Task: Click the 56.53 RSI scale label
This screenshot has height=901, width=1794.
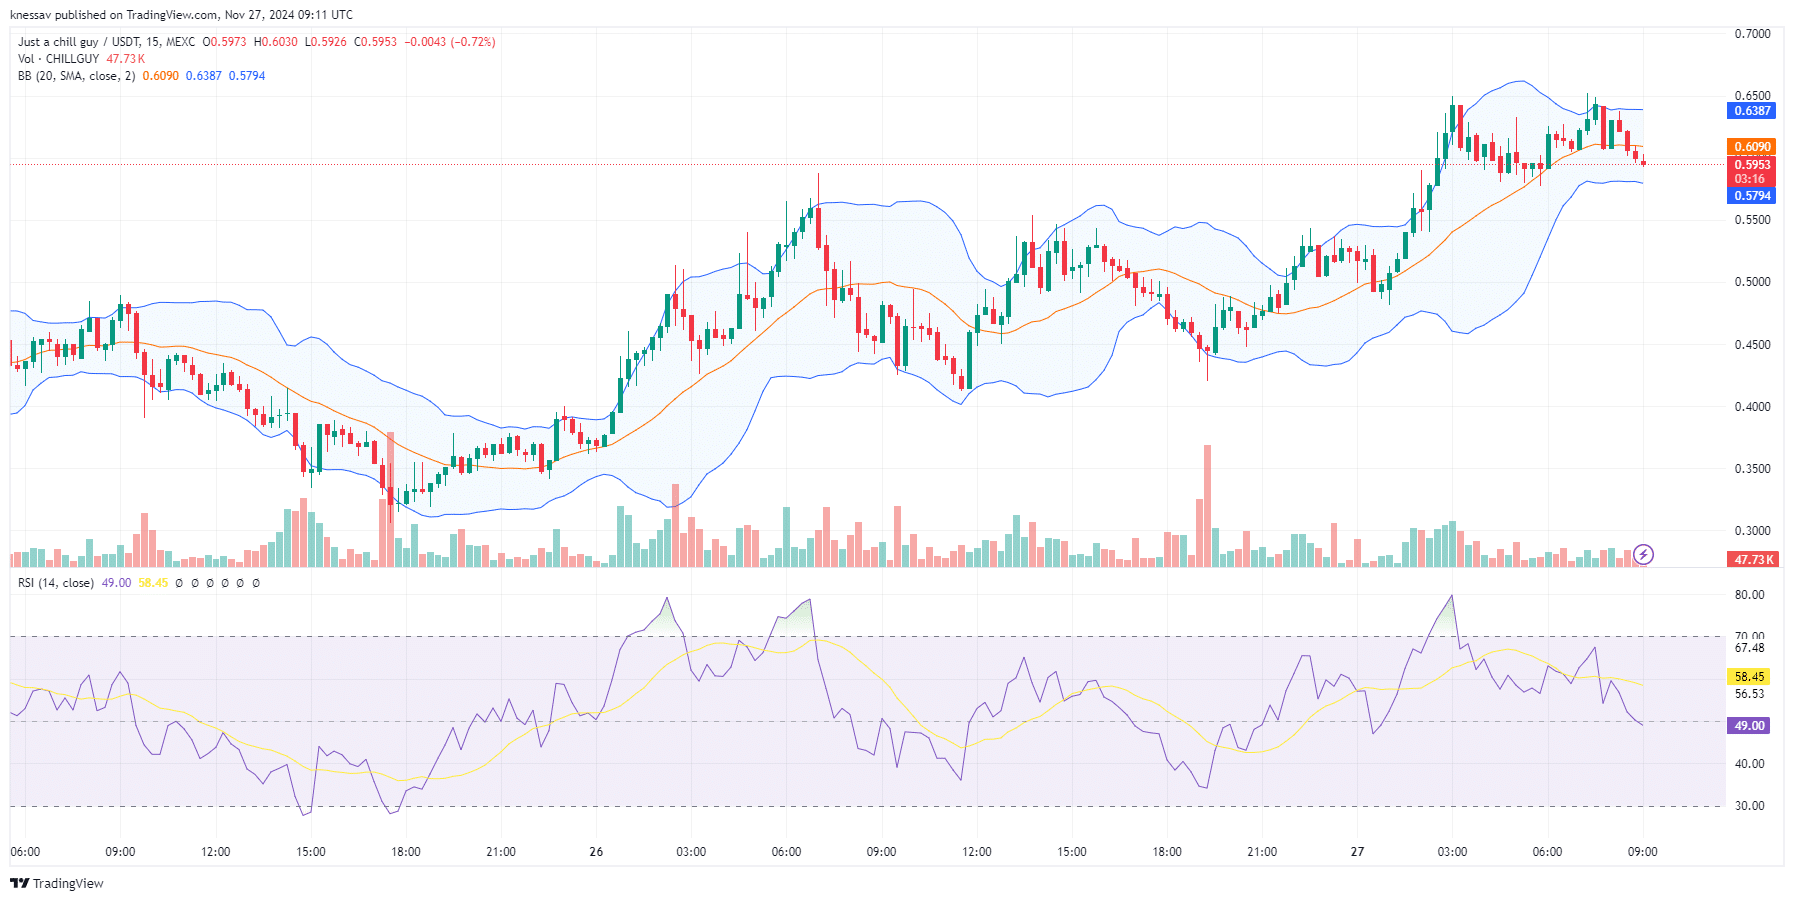Action: pyautogui.click(x=1749, y=694)
